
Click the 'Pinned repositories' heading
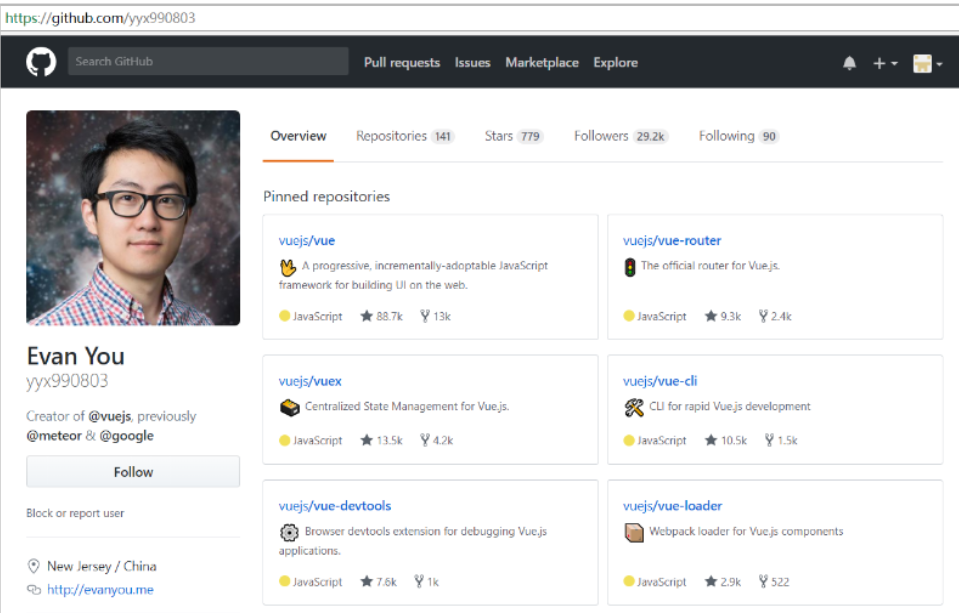point(326,196)
